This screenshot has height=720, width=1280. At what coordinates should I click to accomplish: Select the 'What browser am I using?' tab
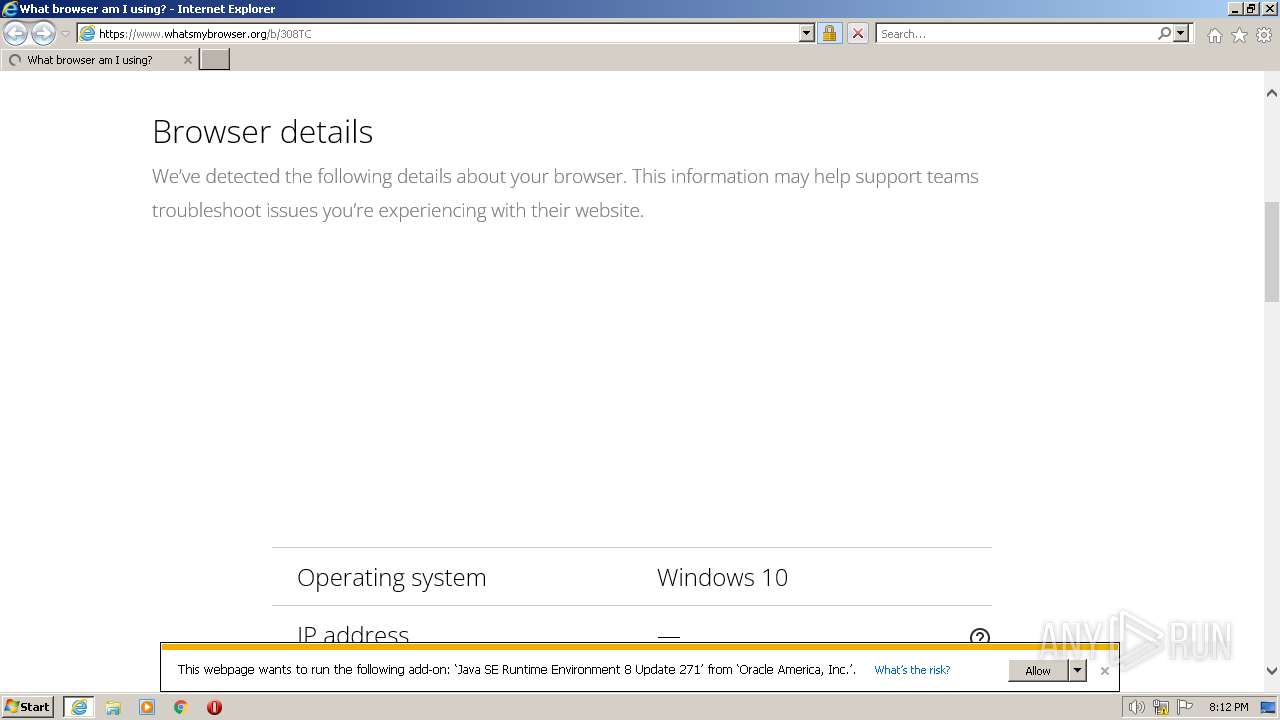99,60
